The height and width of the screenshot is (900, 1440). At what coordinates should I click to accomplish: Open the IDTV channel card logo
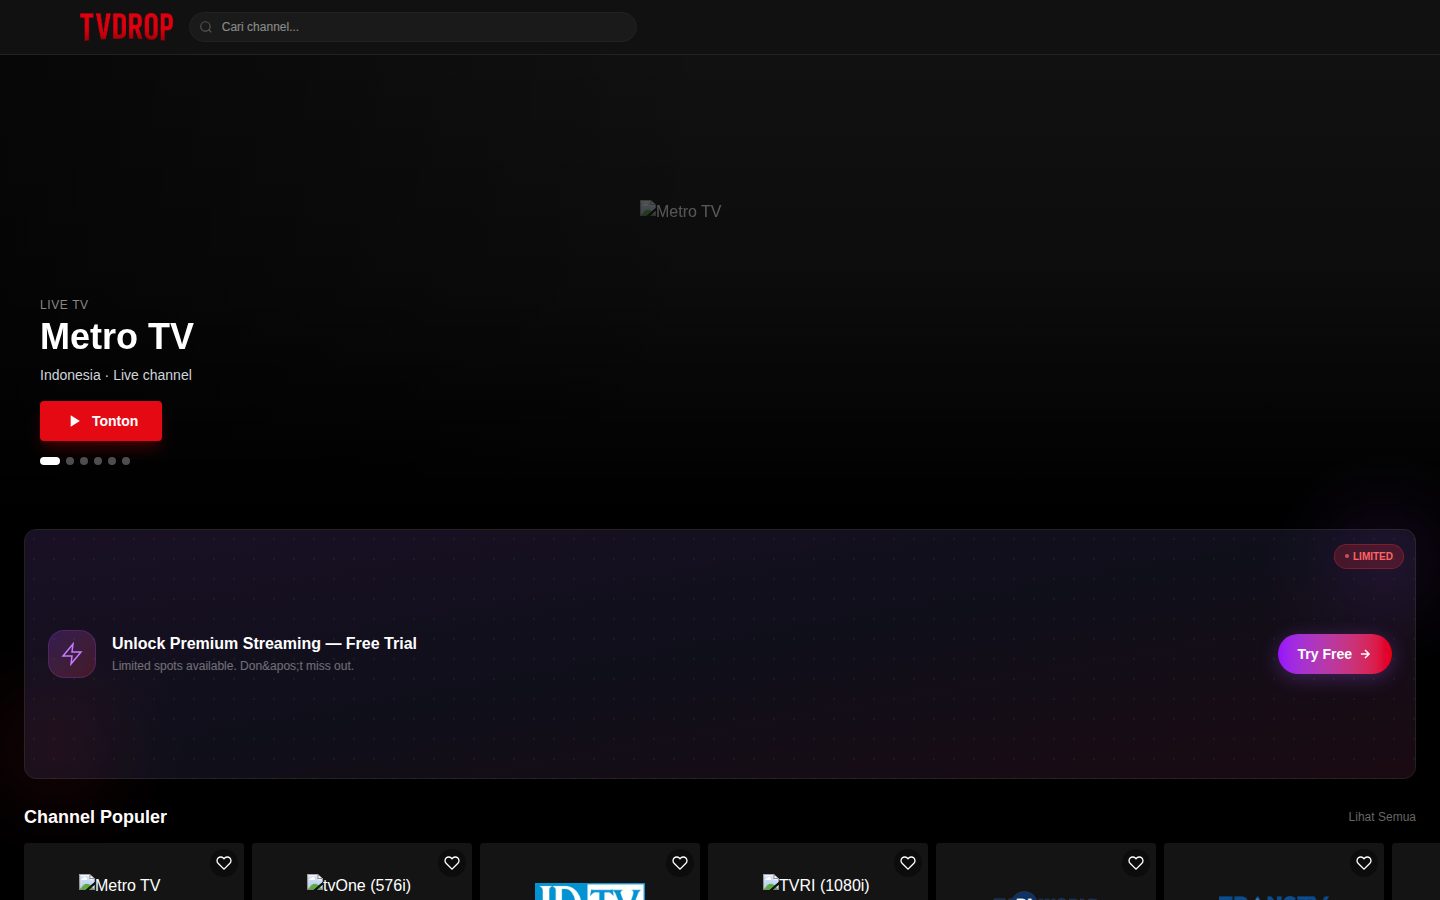pyautogui.click(x=590, y=891)
